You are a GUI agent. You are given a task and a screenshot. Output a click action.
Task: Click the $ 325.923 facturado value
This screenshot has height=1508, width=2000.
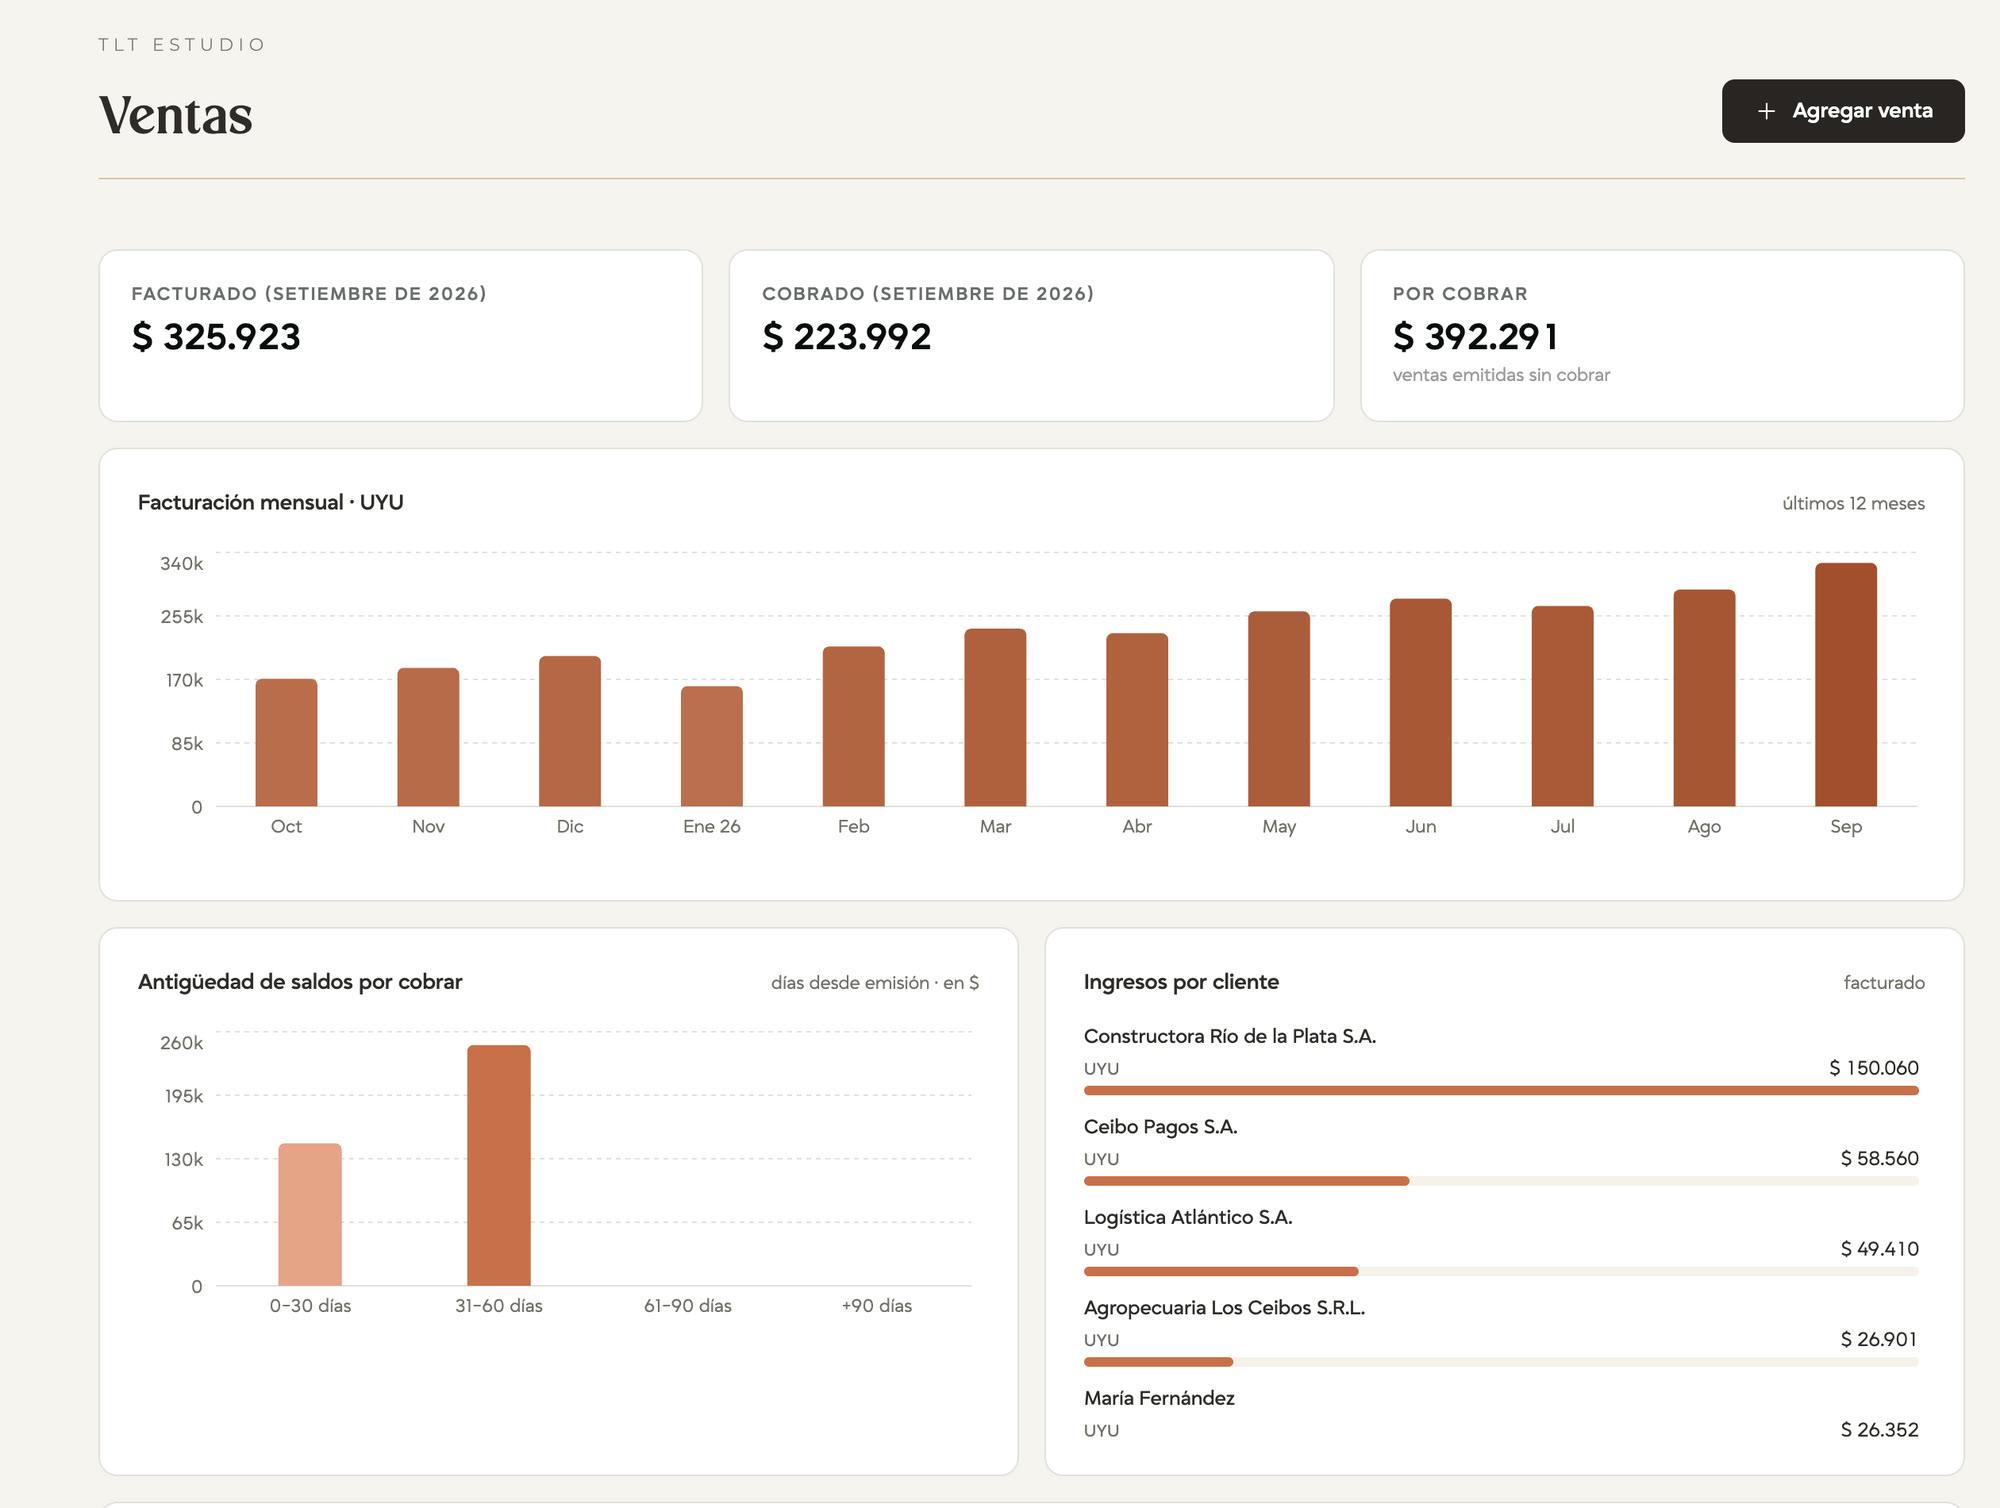click(x=216, y=337)
